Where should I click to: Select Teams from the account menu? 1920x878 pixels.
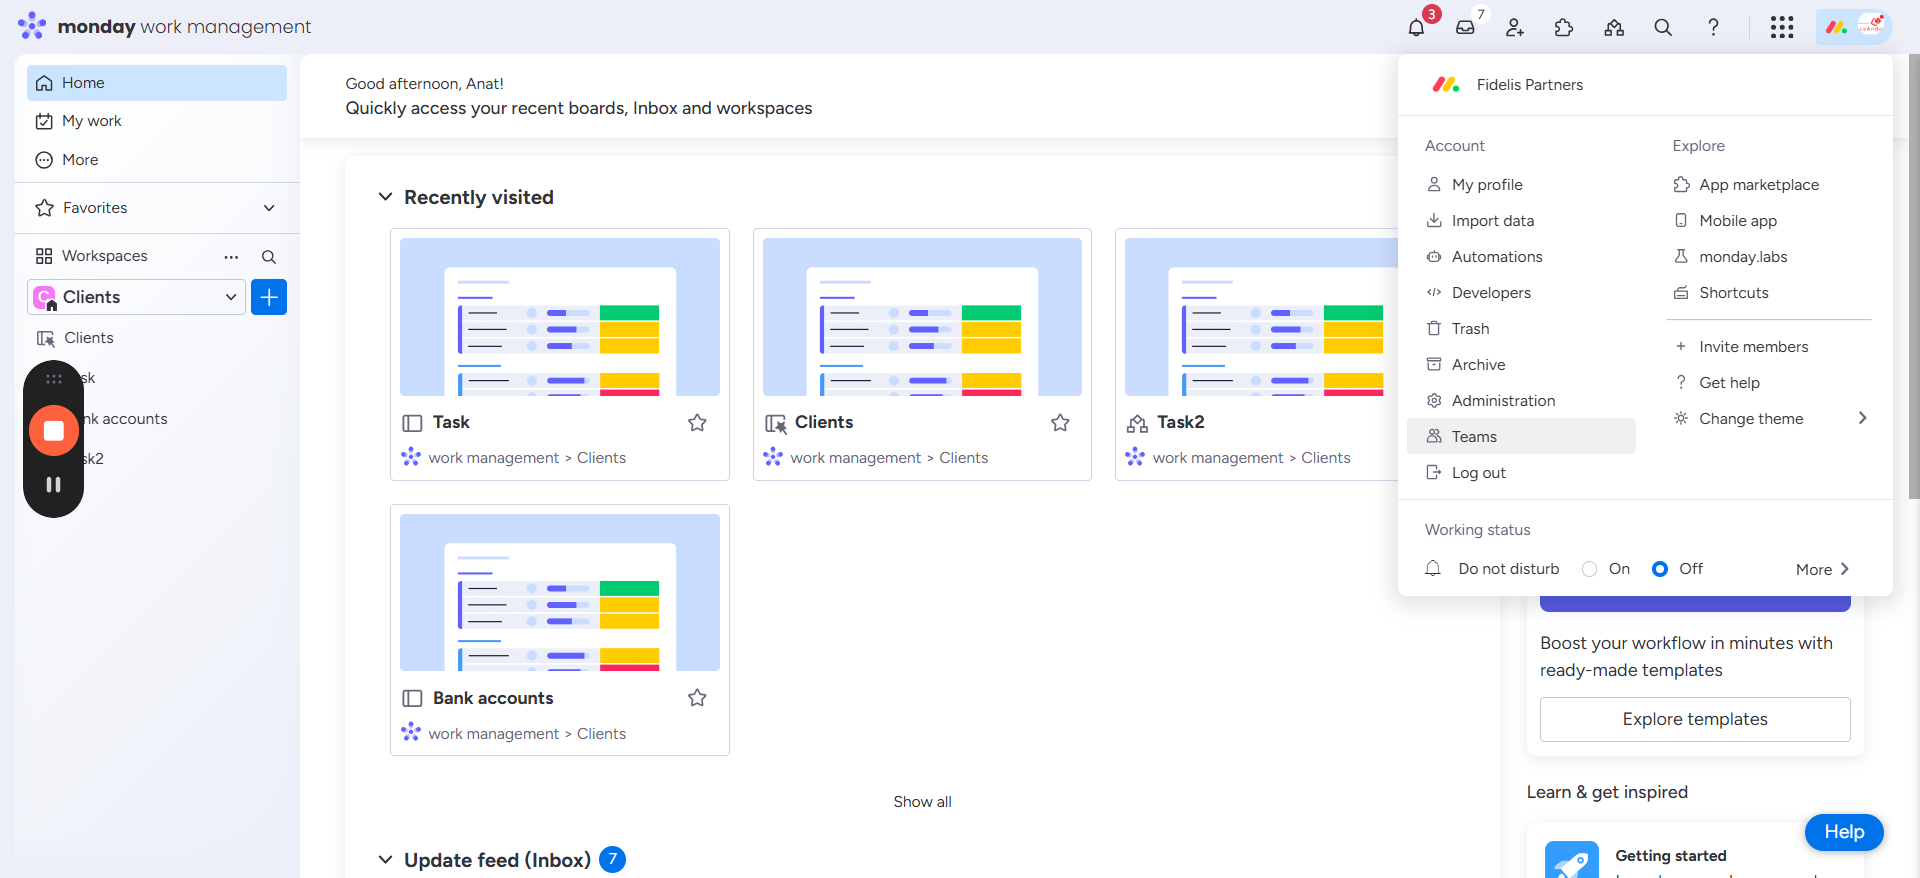click(1474, 437)
